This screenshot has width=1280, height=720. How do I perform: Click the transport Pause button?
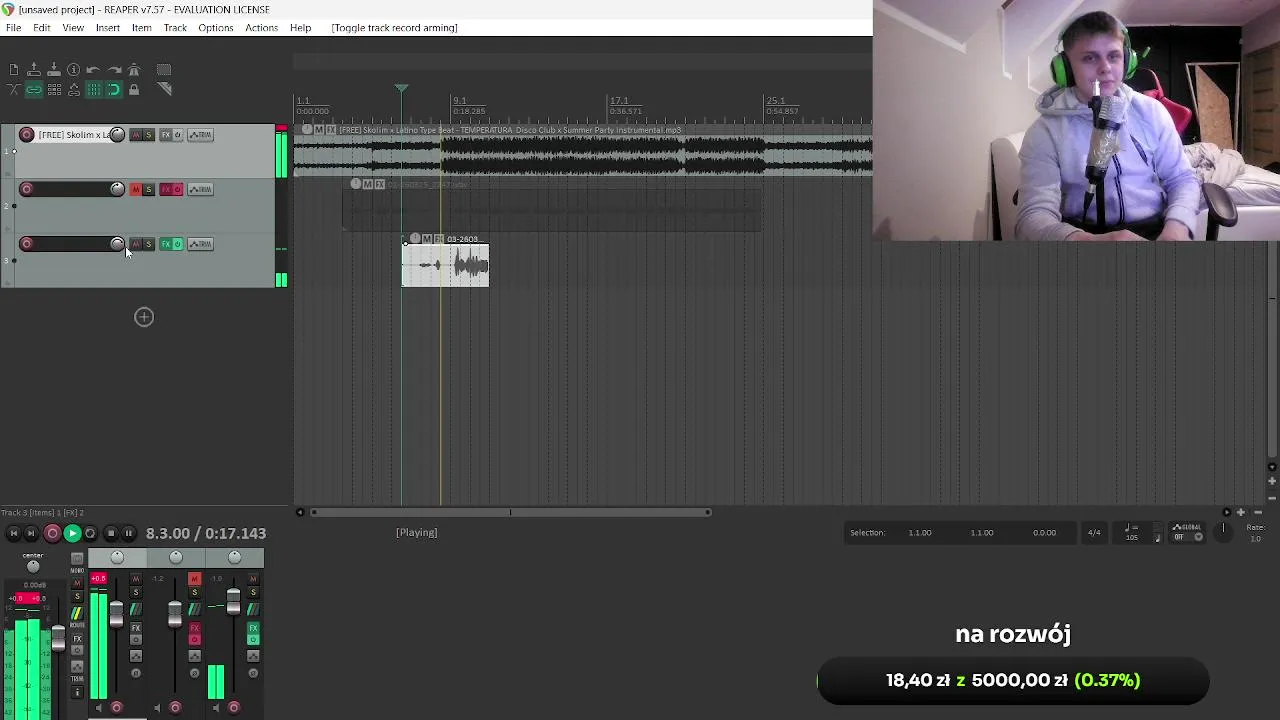pyautogui.click(x=128, y=533)
